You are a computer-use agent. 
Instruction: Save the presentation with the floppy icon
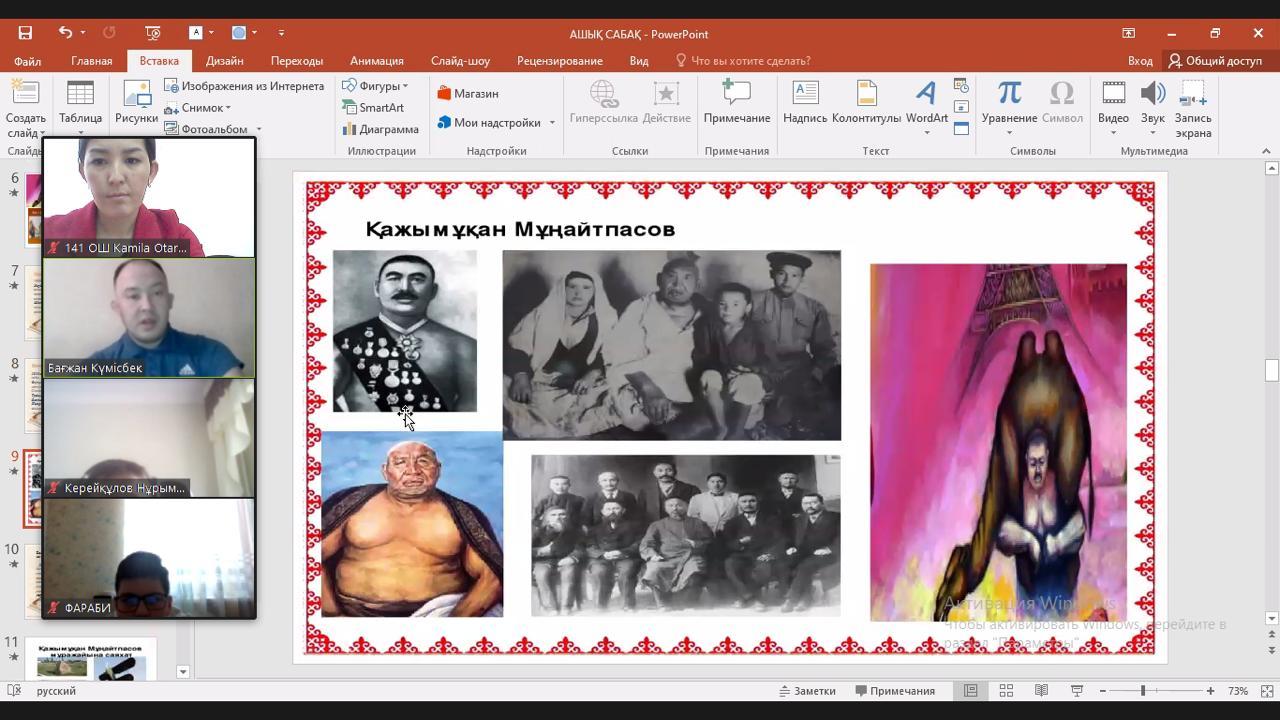click(x=25, y=33)
